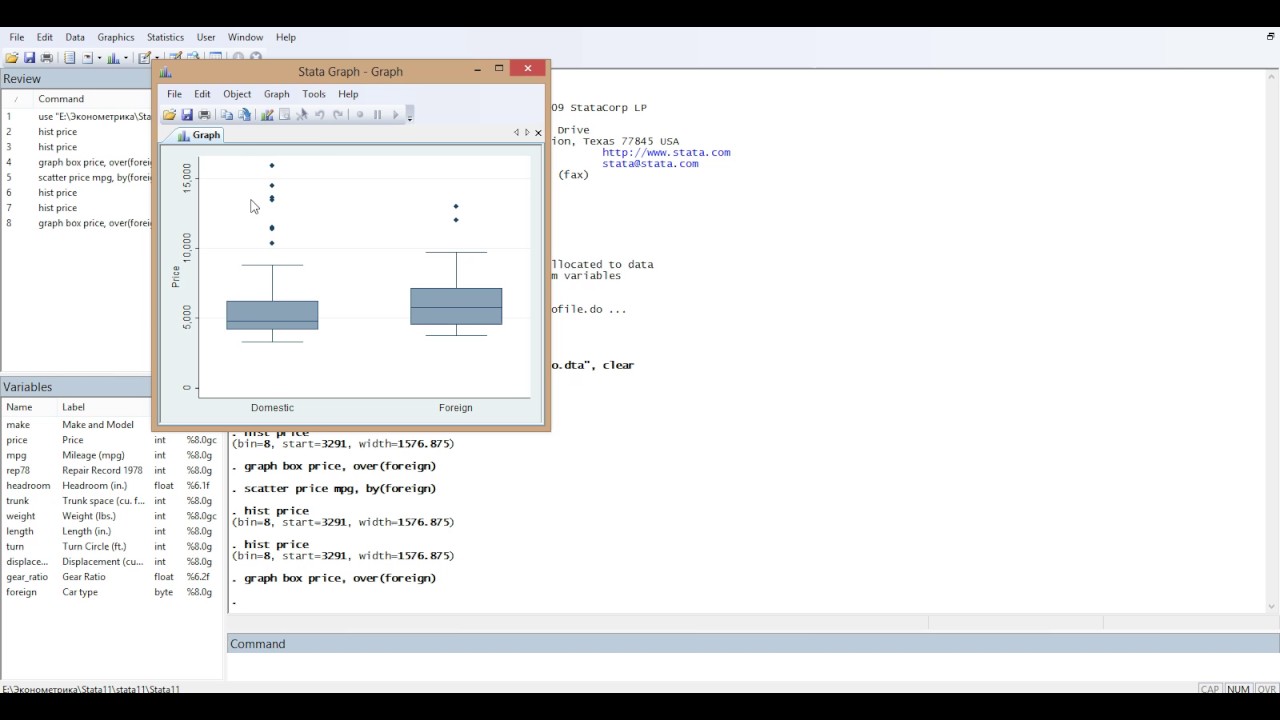Focus the Command input field
The image size is (1280, 720).
[753, 668]
